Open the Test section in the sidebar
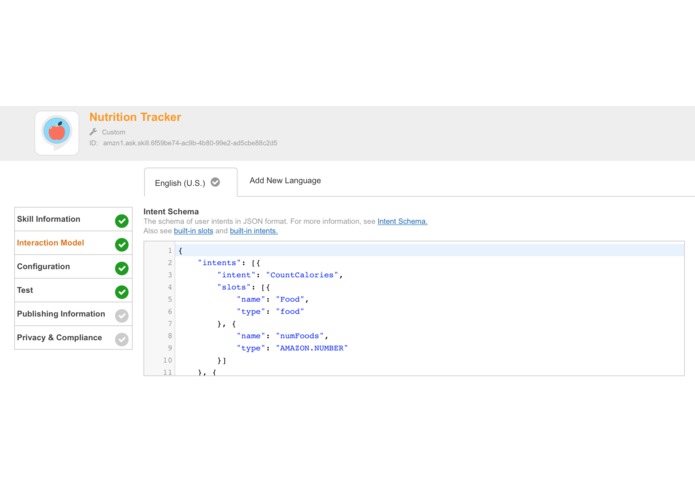The height and width of the screenshot is (494, 695). coord(74,290)
